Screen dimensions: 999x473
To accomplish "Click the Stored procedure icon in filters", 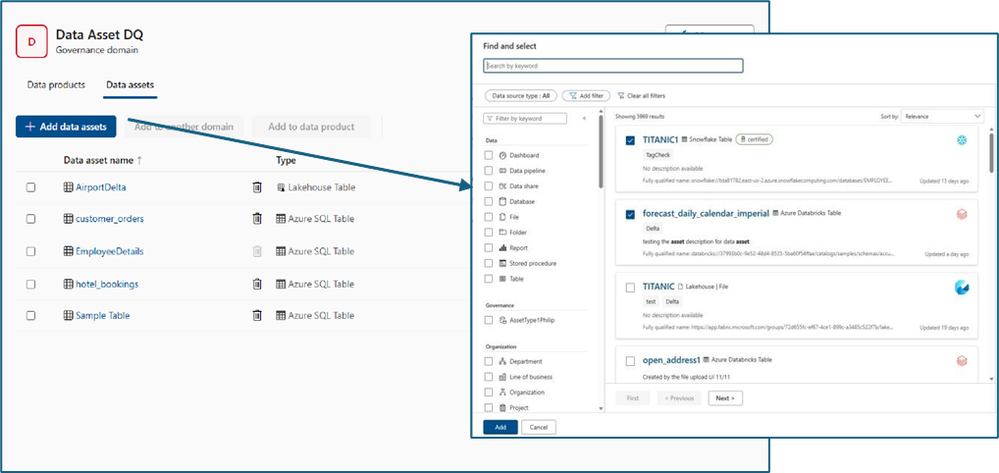I will [503, 263].
